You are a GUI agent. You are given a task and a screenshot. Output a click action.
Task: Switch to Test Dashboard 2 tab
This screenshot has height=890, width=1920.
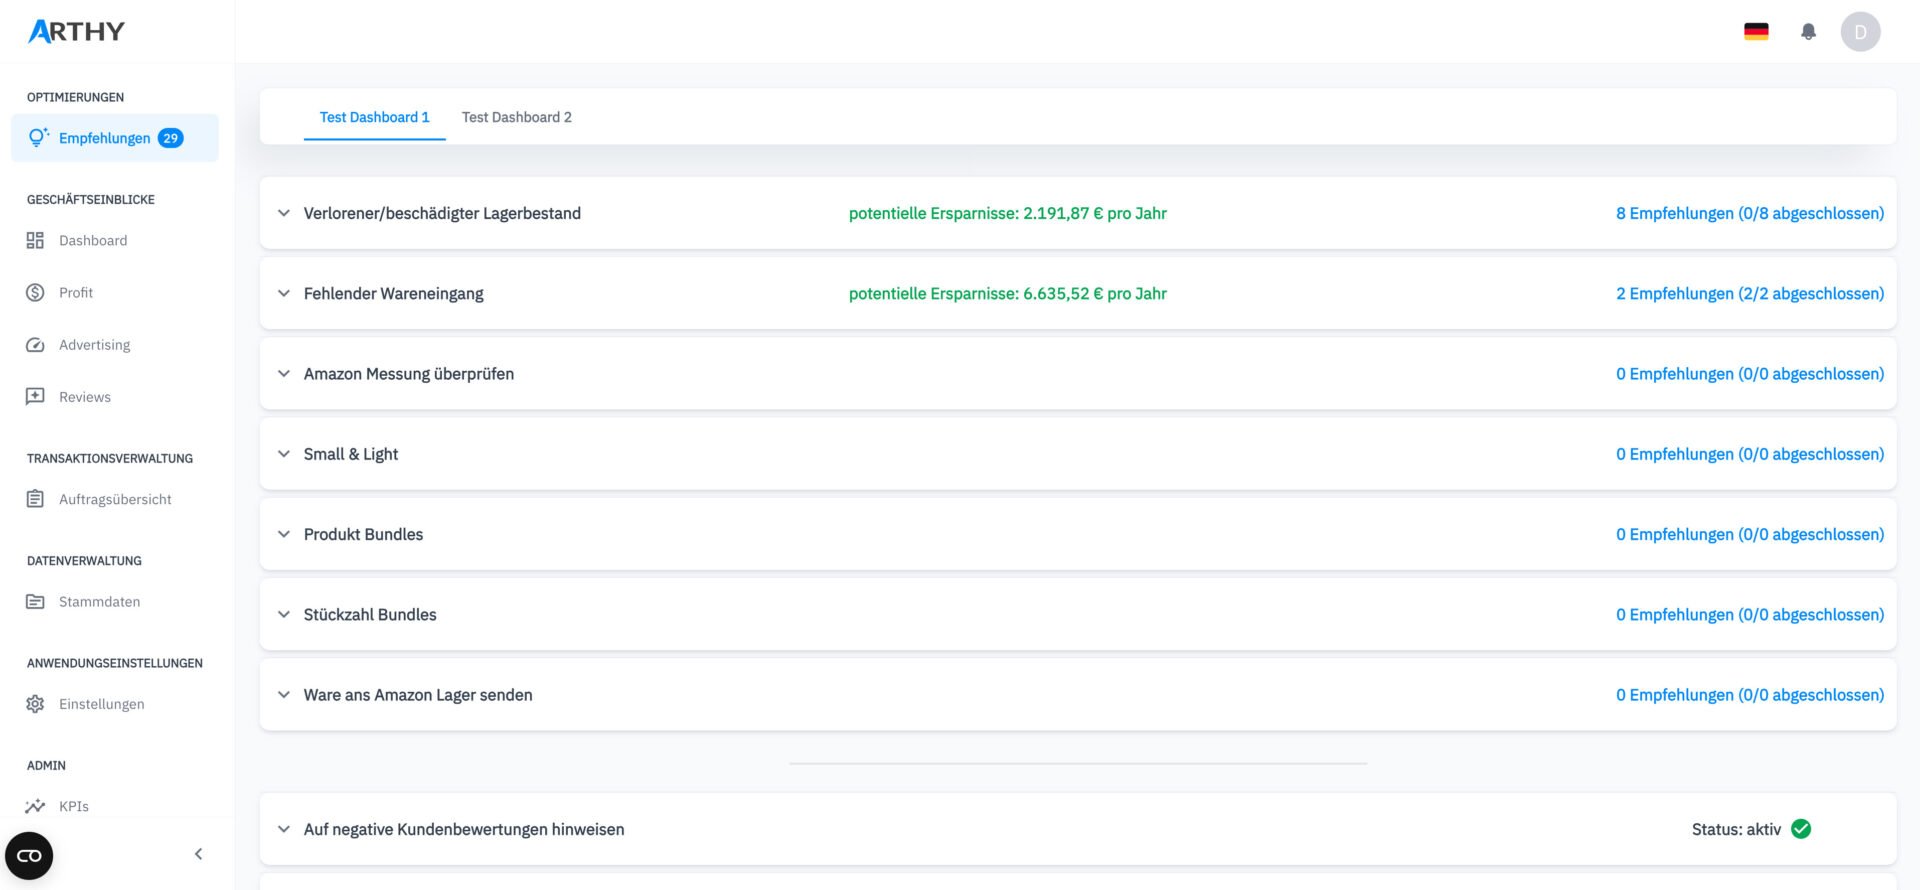(516, 117)
